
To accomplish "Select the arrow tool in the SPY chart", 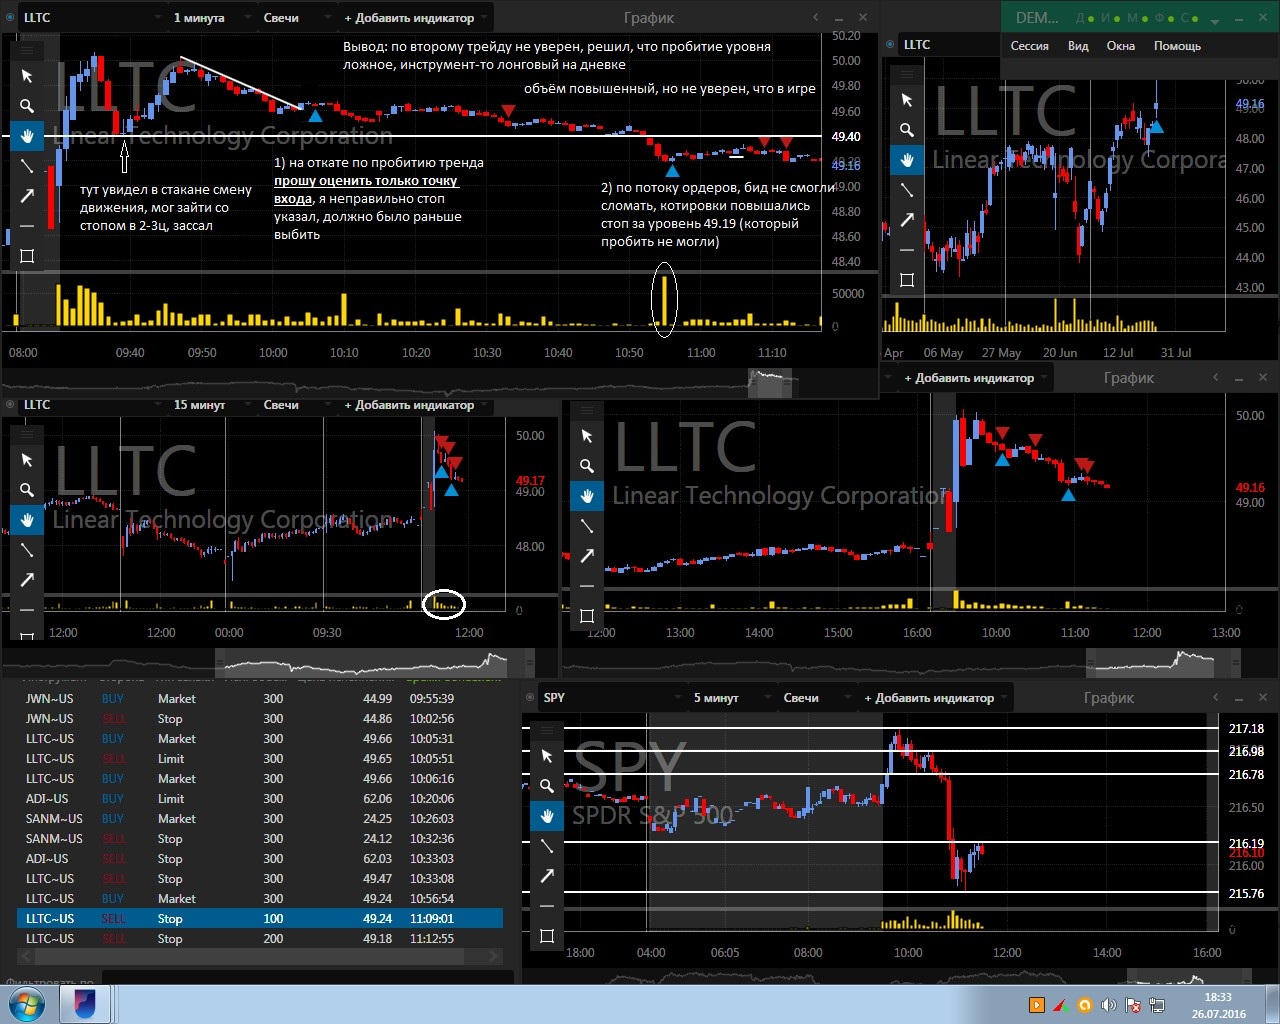I will pyautogui.click(x=547, y=876).
